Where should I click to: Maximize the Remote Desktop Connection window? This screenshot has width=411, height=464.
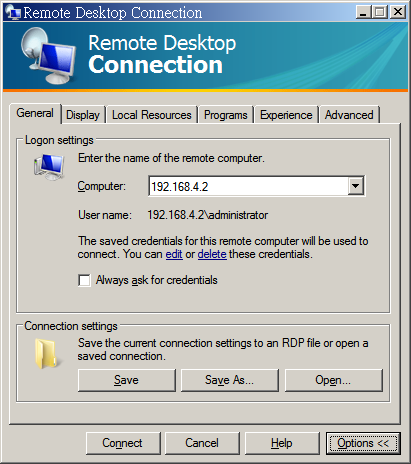click(x=380, y=12)
